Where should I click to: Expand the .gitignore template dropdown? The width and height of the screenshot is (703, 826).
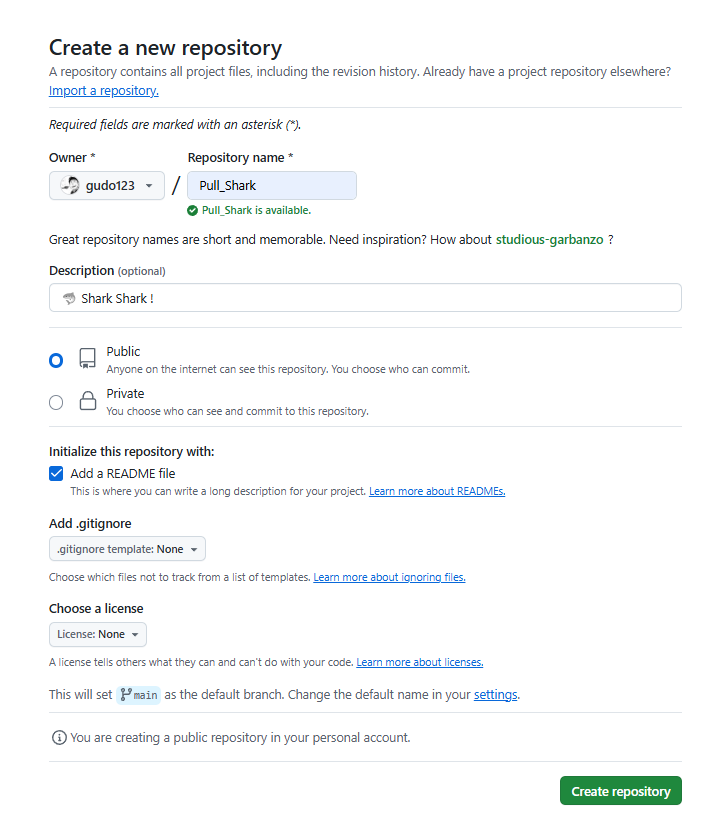[127, 549]
